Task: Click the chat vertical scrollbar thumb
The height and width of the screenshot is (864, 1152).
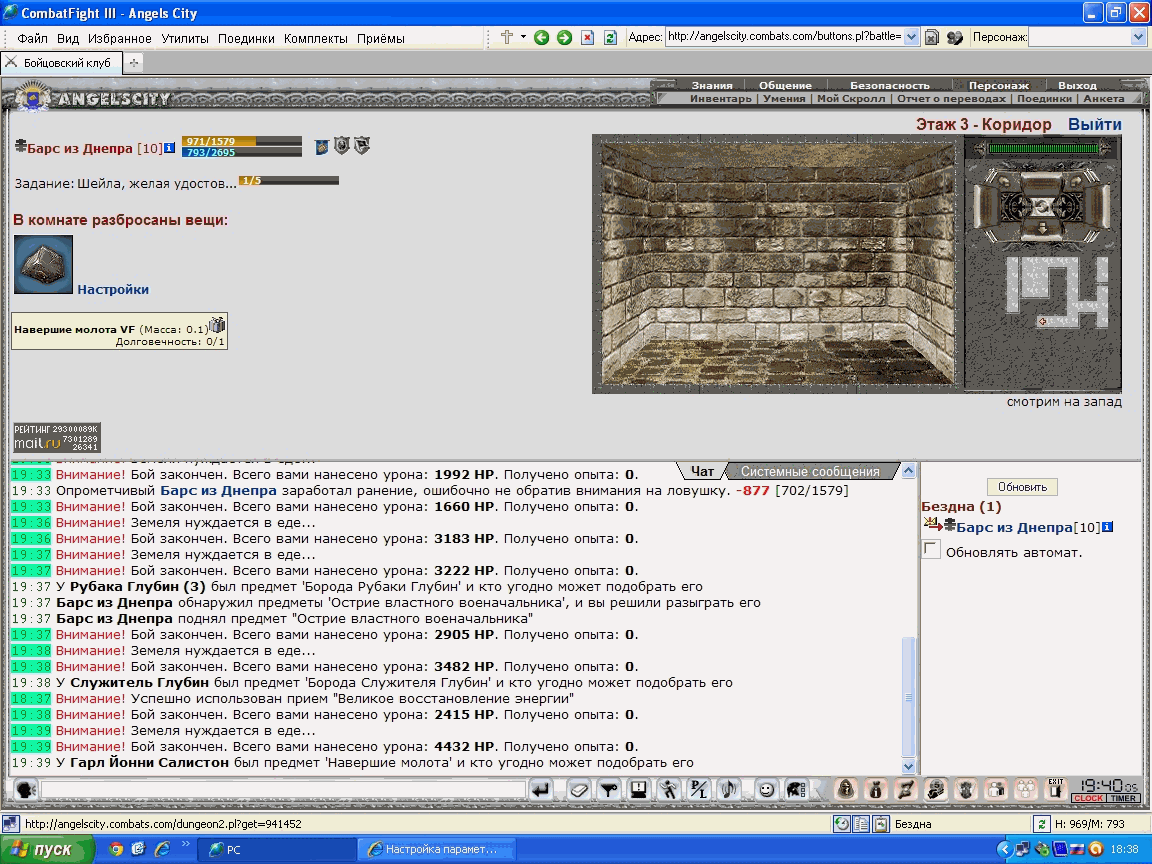Action: click(x=908, y=696)
